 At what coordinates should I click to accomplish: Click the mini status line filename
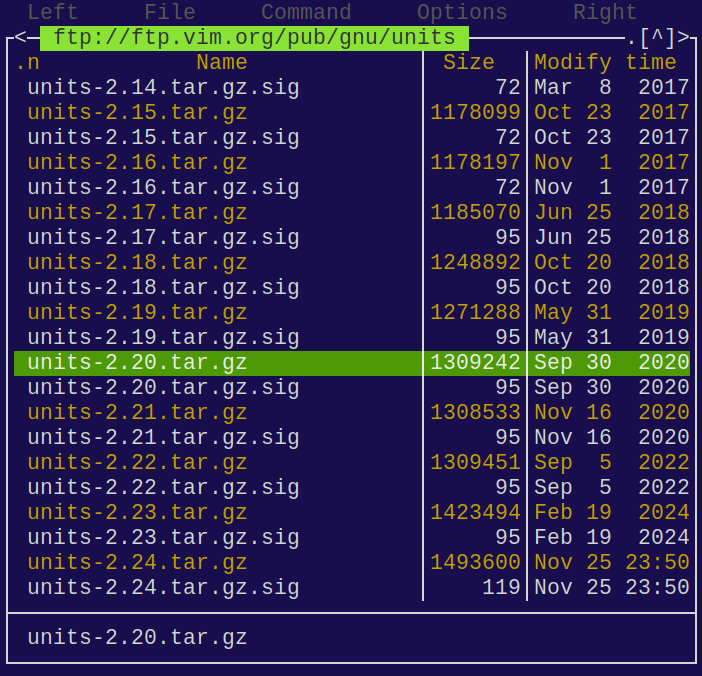pyautogui.click(x=137, y=638)
